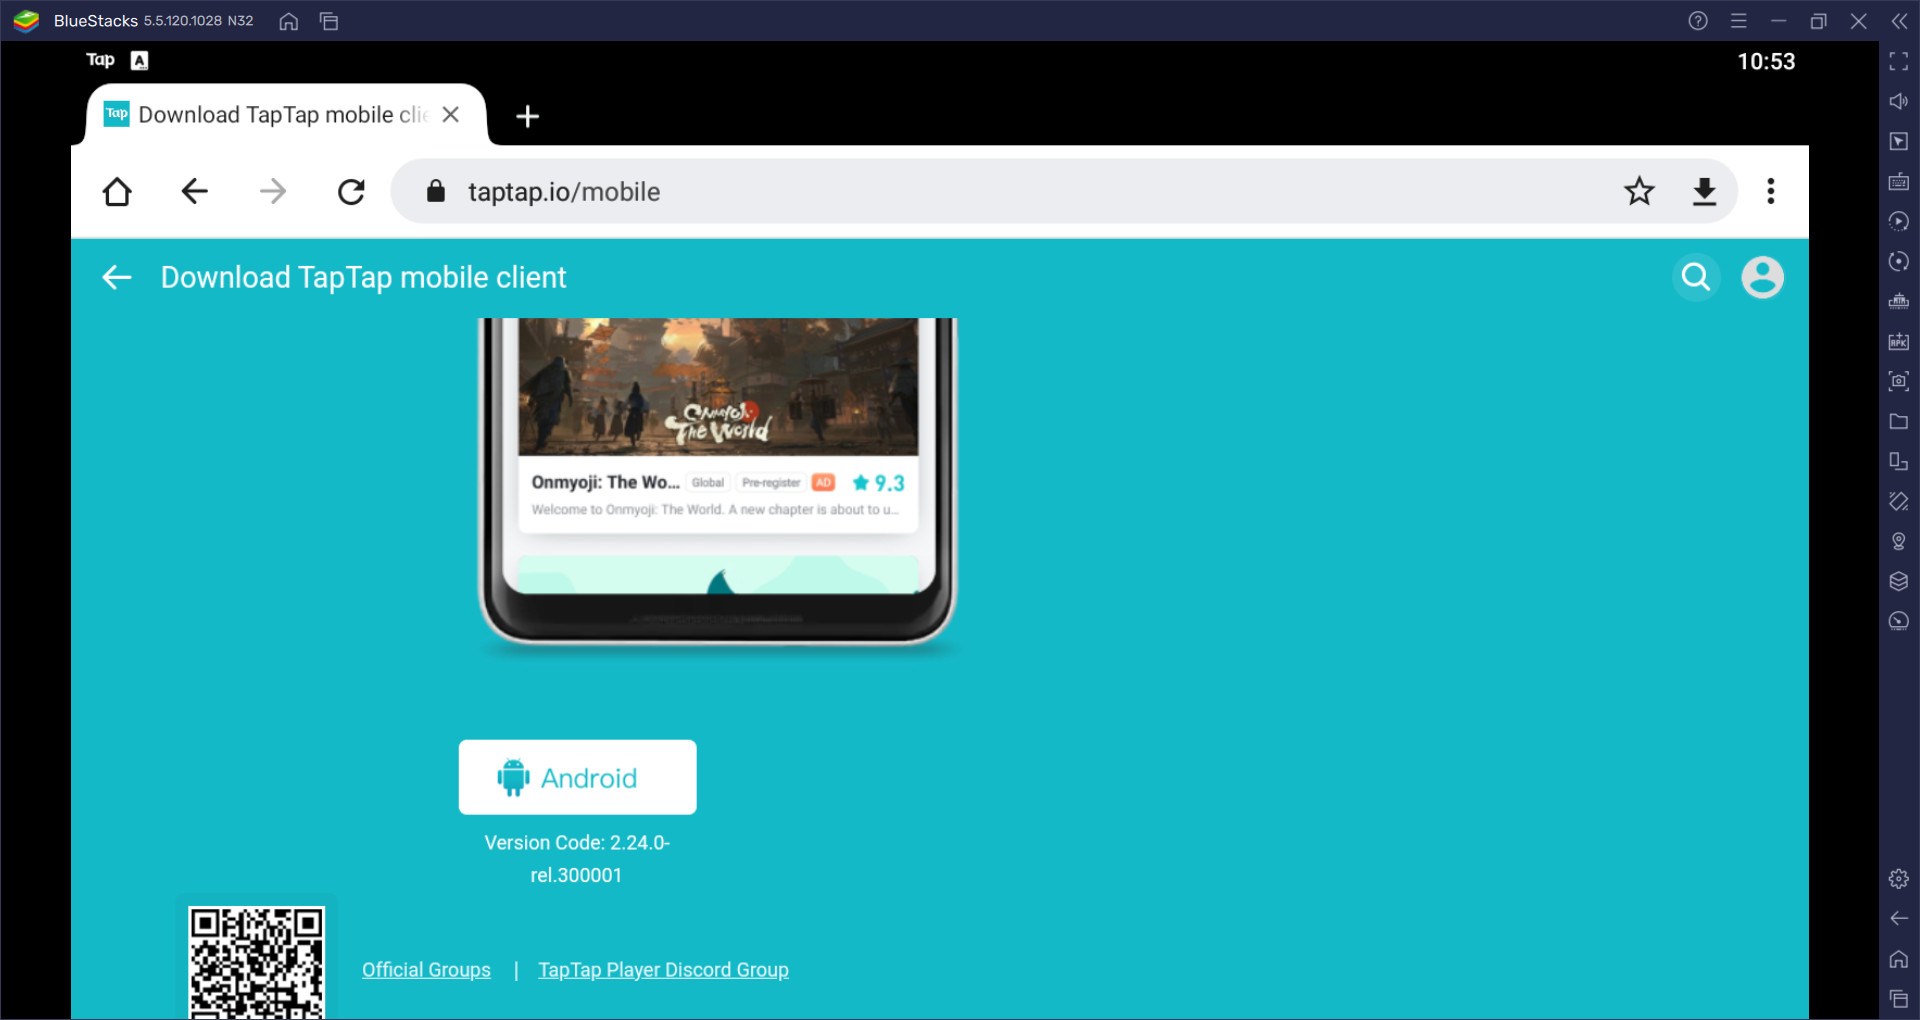Click the sidebar icon just above the APK icon
1920x1020 pixels.
(1899, 301)
